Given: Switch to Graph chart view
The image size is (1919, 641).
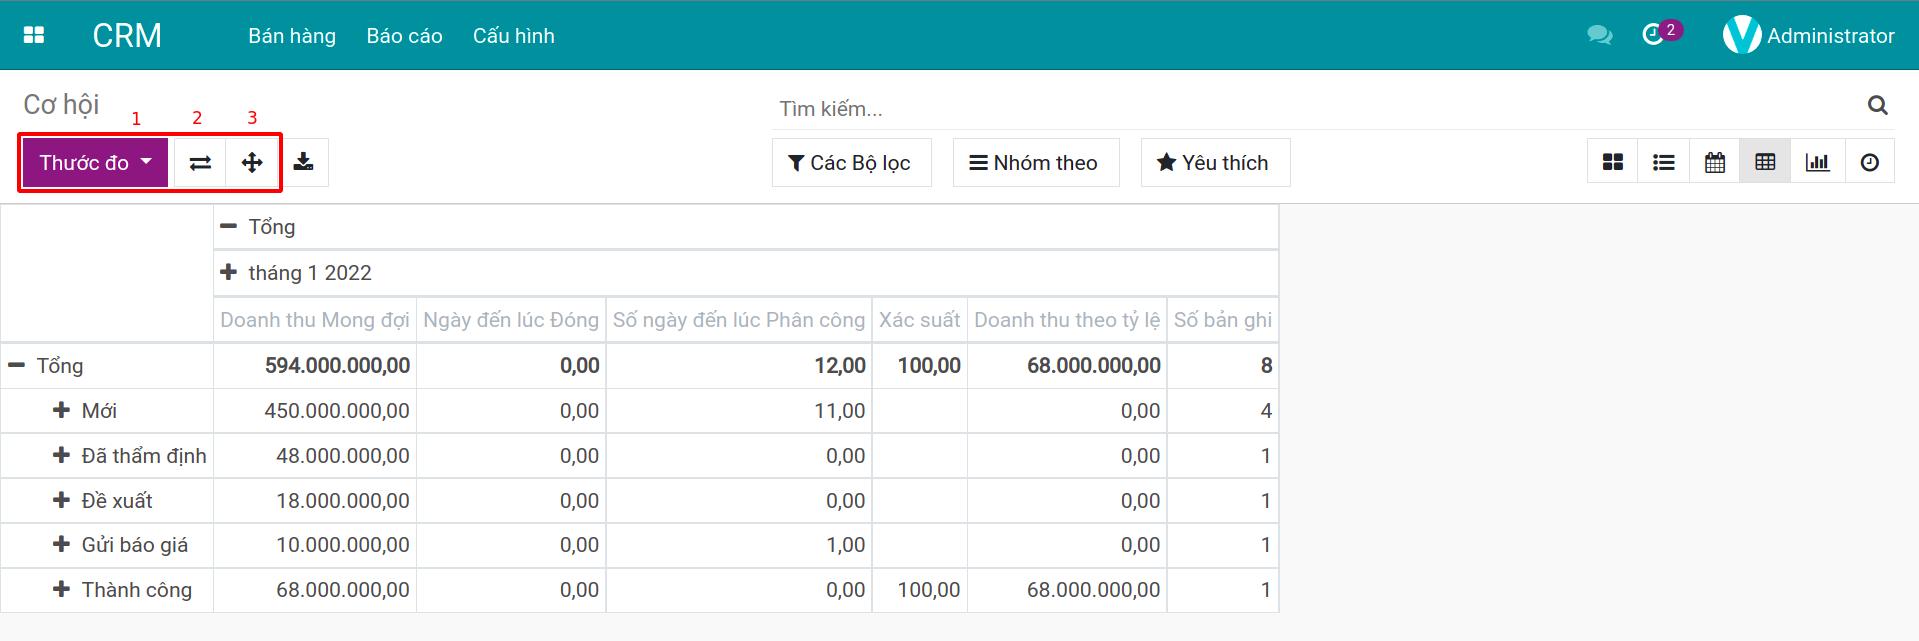Looking at the screenshot, I should [x=1818, y=162].
